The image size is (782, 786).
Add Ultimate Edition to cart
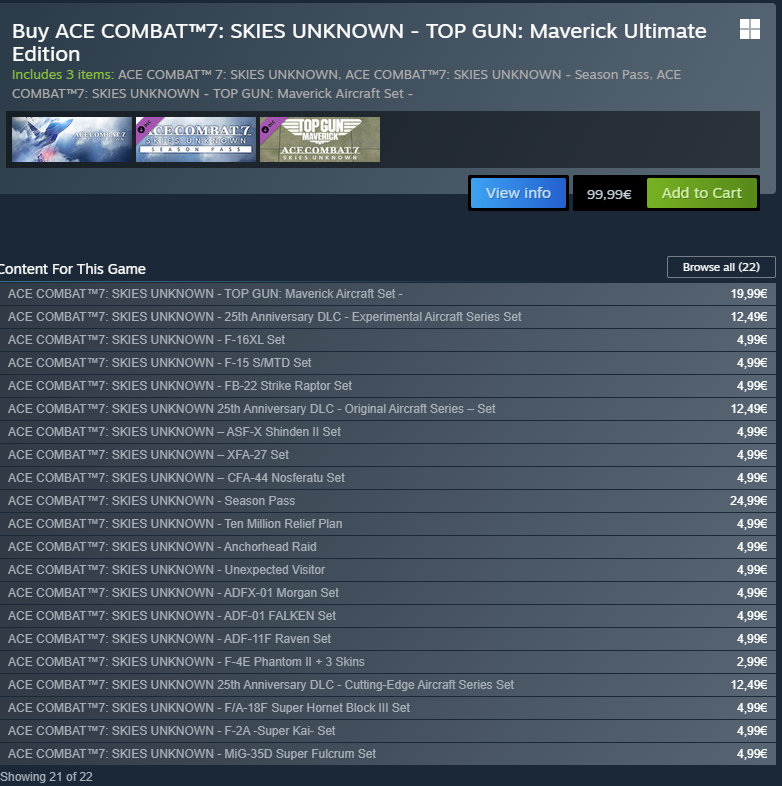coord(701,193)
